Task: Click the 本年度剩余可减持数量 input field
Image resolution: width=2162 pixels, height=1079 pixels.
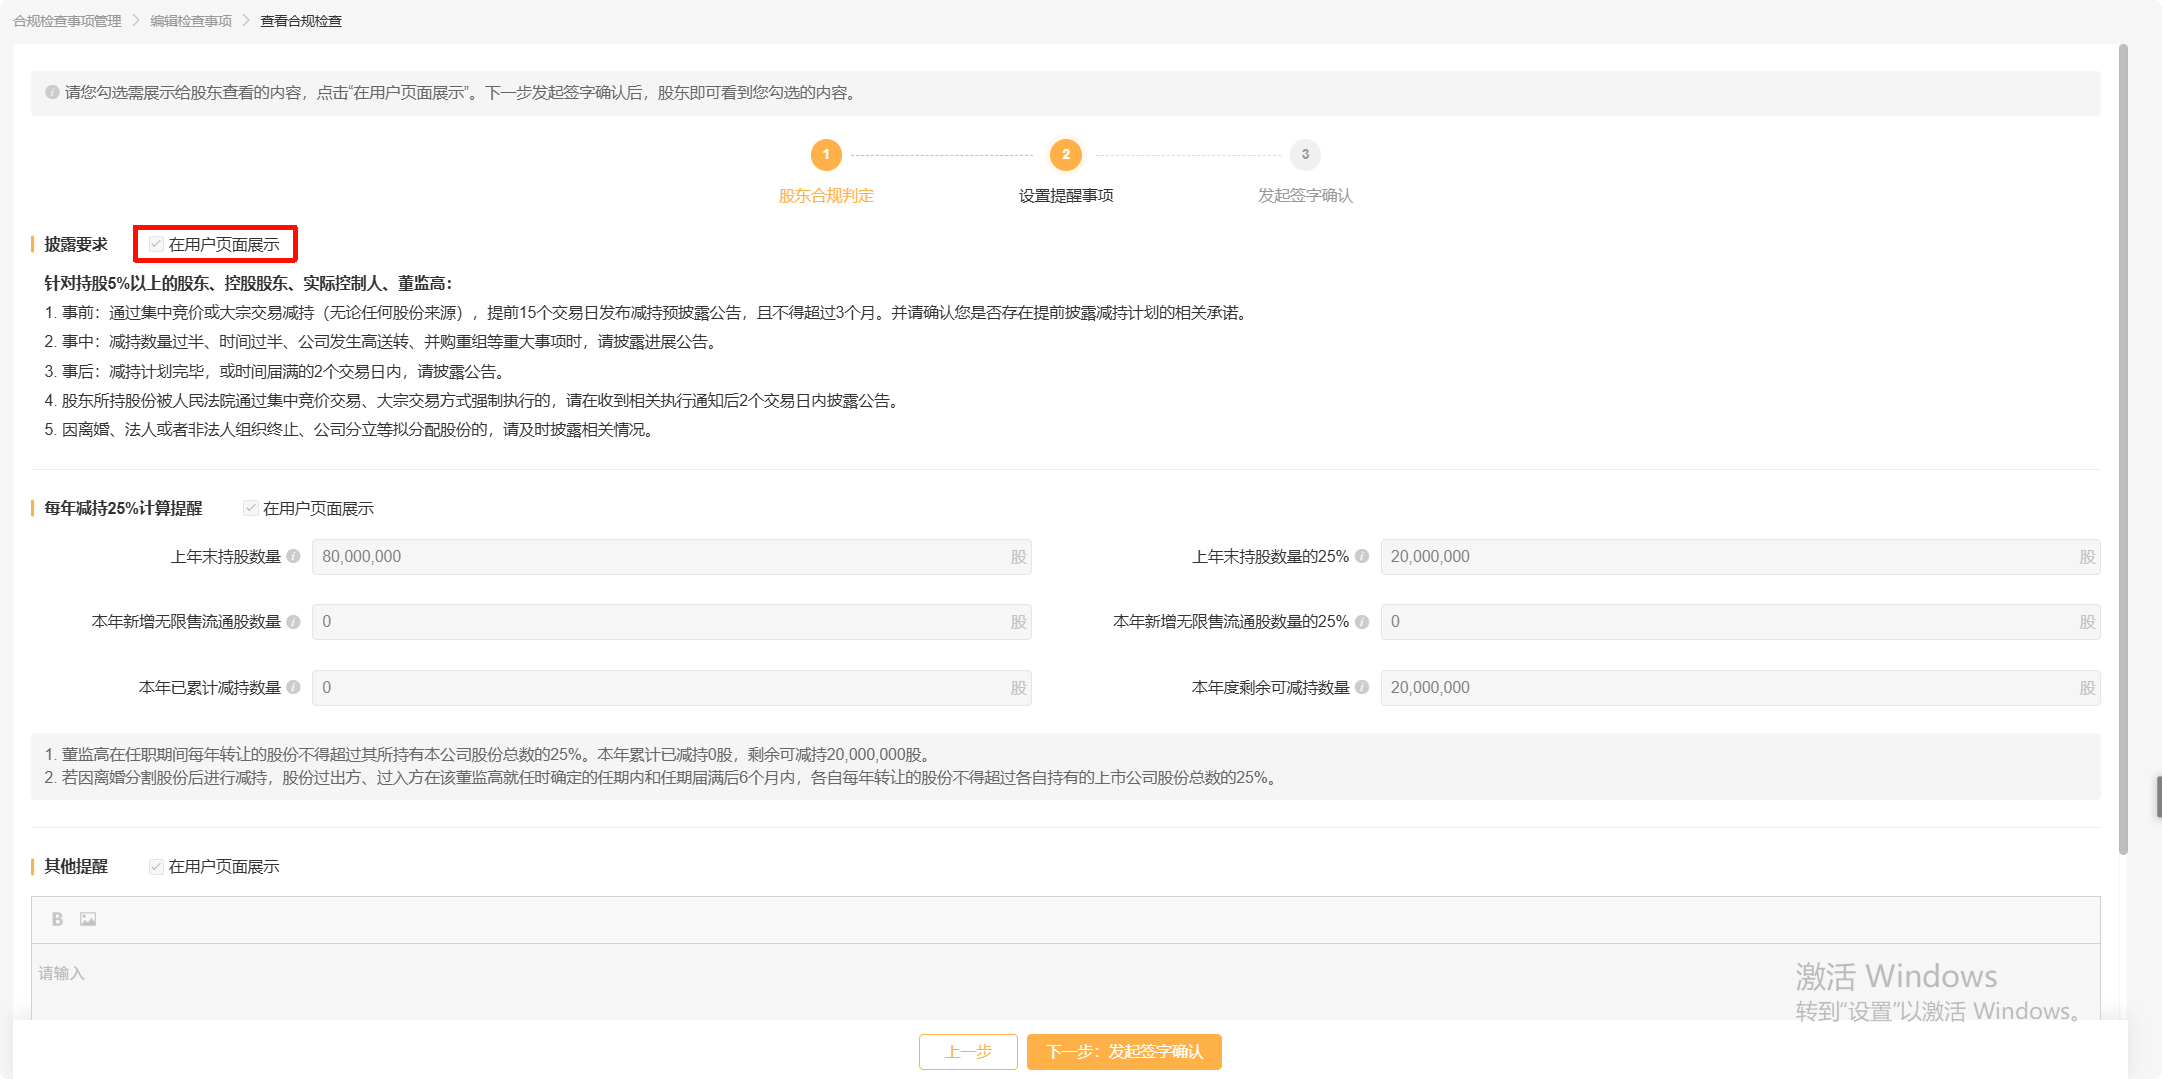Action: tap(1740, 688)
